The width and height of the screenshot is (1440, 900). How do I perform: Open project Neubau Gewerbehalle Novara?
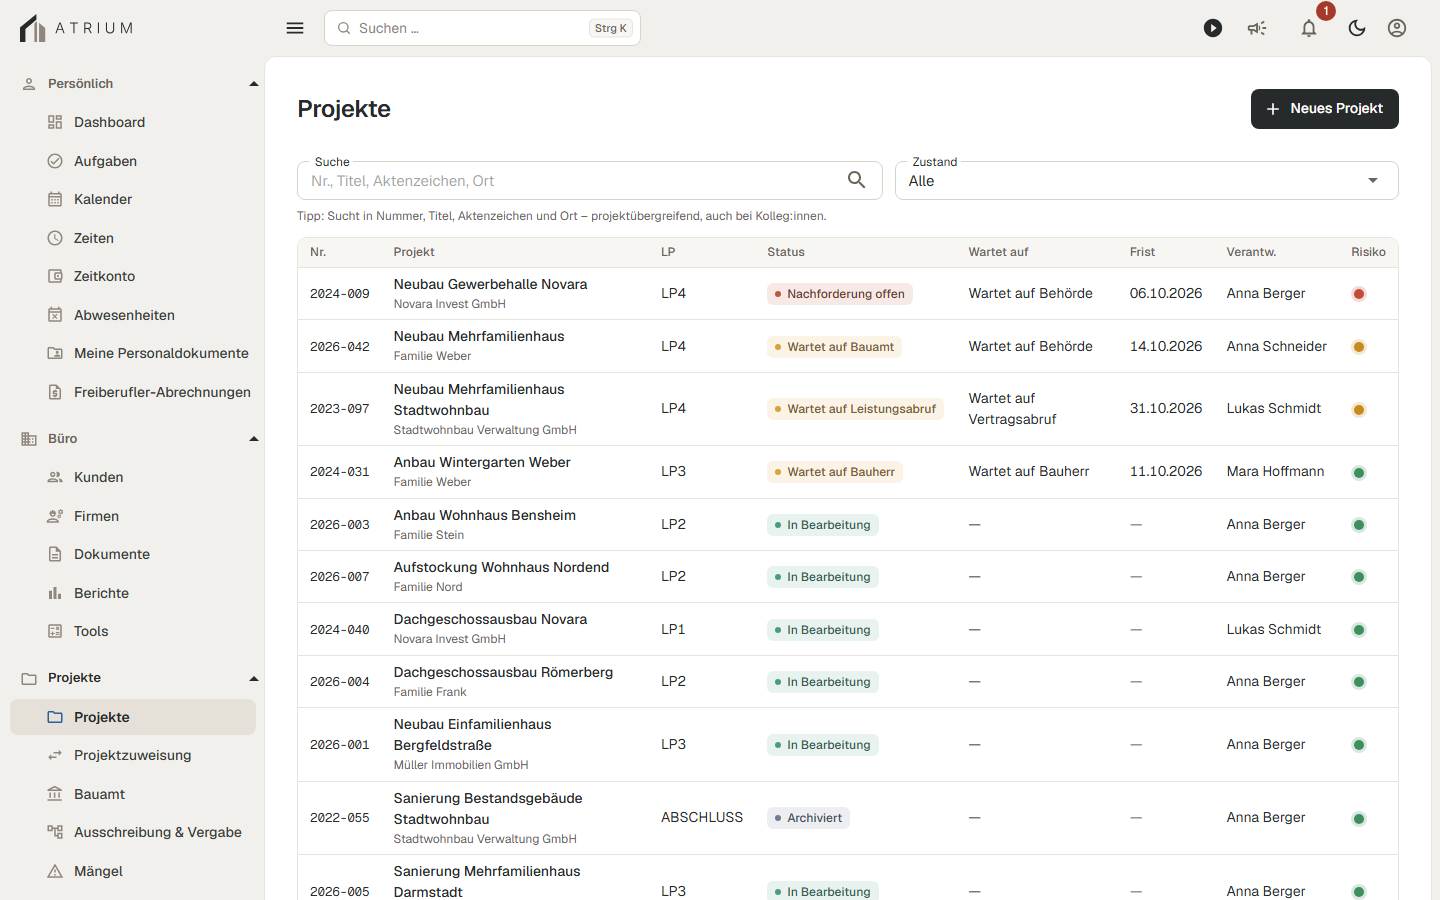pyautogui.click(x=490, y=284)
